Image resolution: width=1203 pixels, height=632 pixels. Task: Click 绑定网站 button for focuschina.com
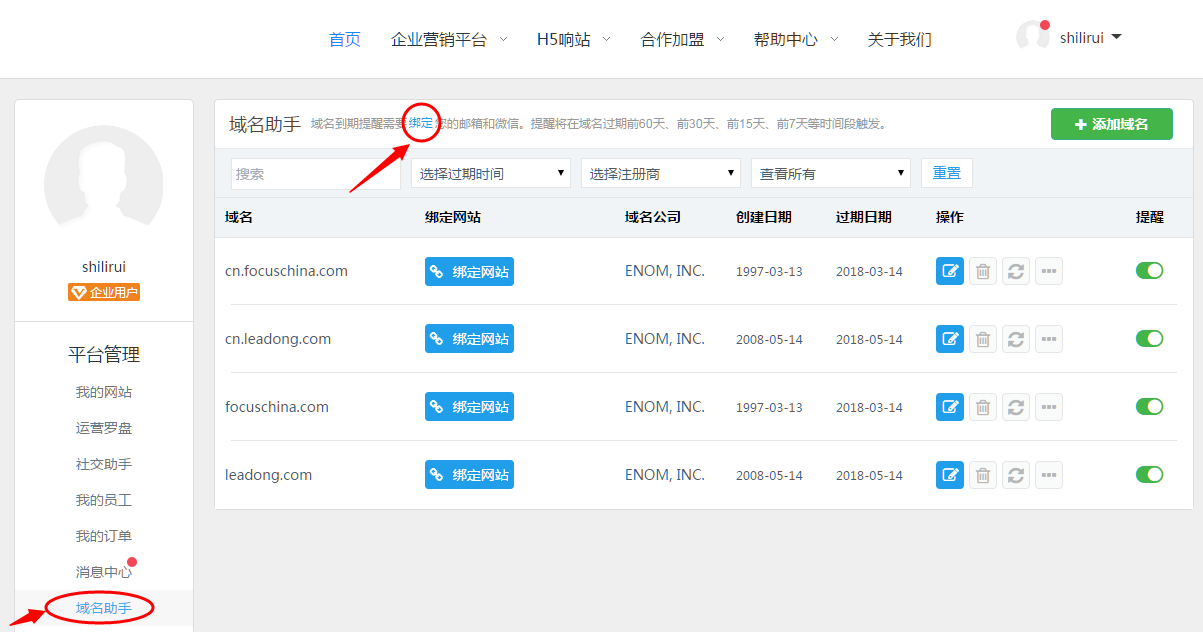pos(469,407)
